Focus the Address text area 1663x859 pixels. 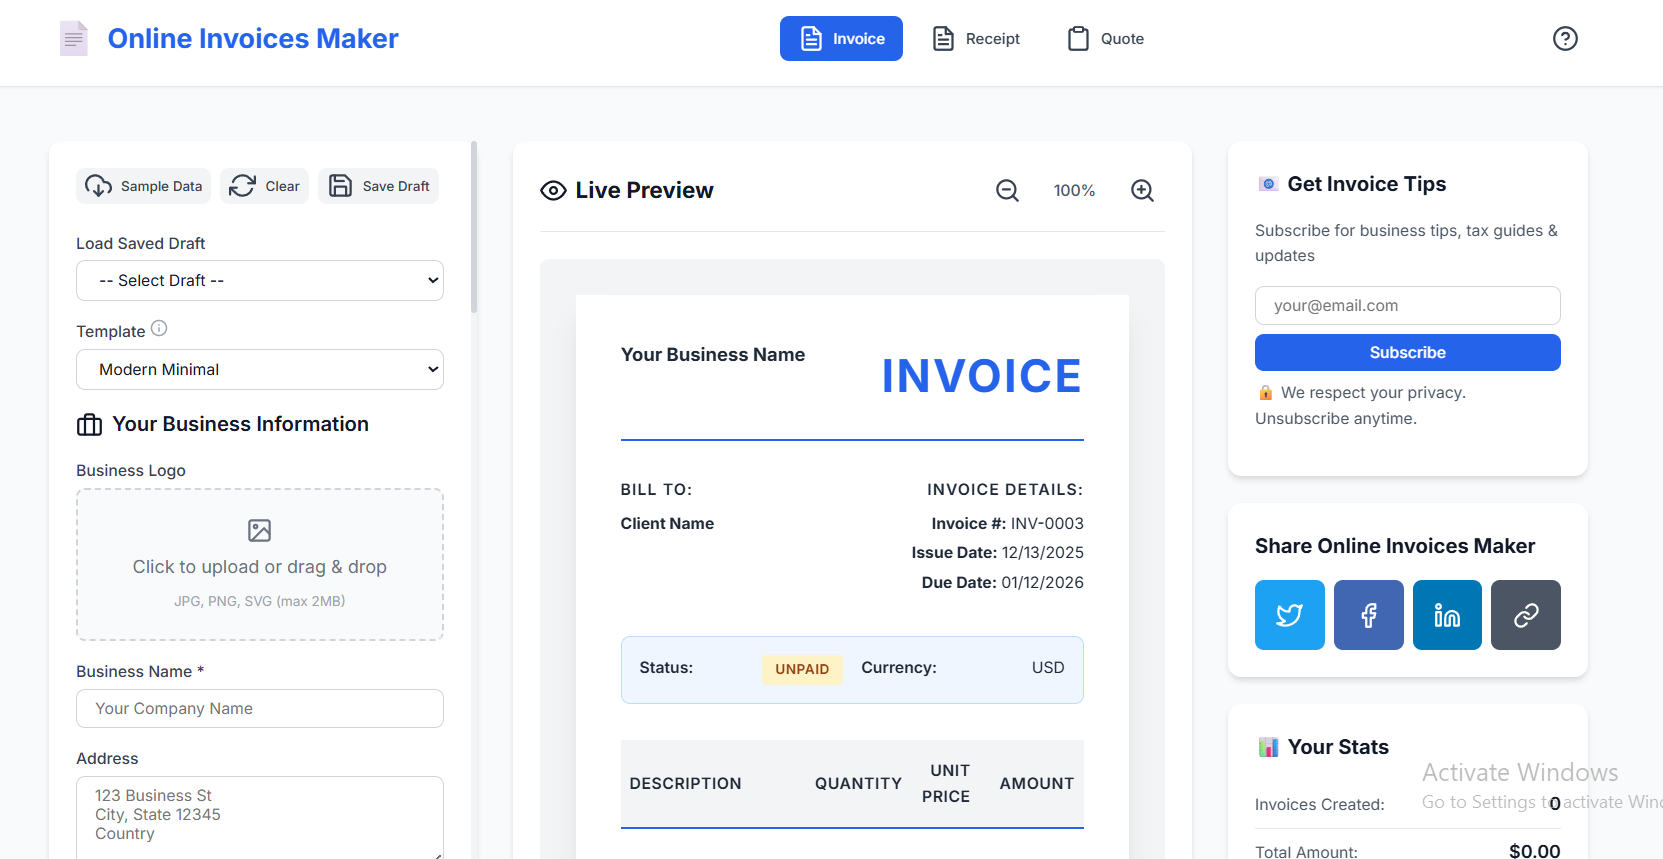point(260,817)
